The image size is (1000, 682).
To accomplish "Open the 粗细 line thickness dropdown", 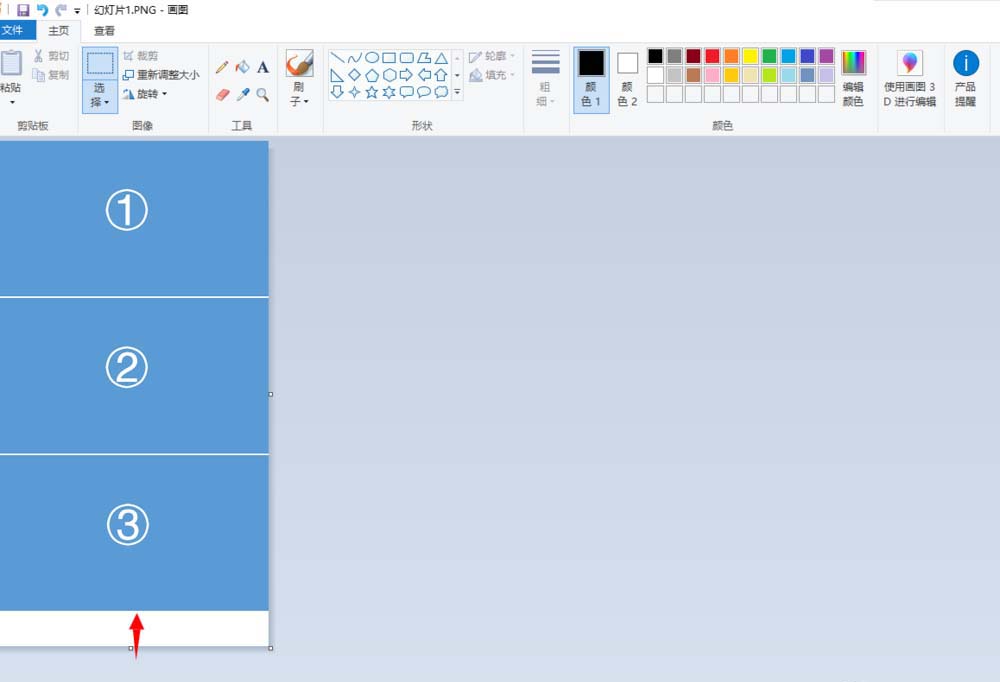I will click(x=545, y=78).
